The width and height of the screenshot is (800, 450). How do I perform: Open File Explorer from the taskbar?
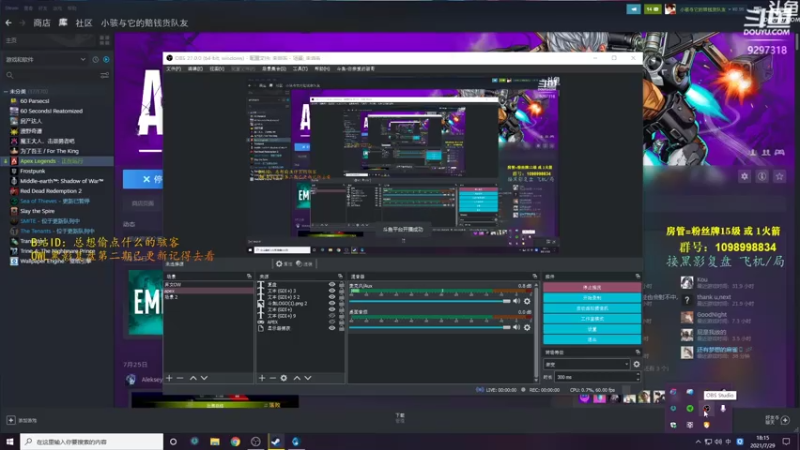[215, 441]
